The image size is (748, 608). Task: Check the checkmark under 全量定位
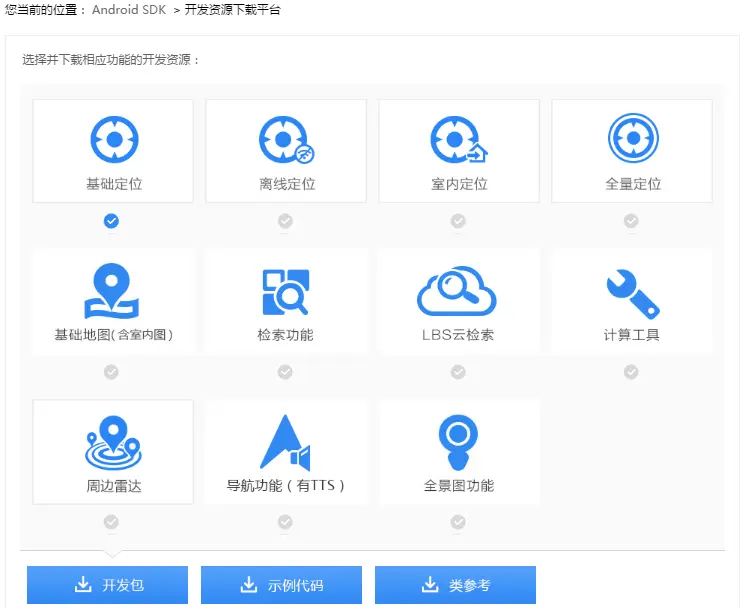coord(631,221)
